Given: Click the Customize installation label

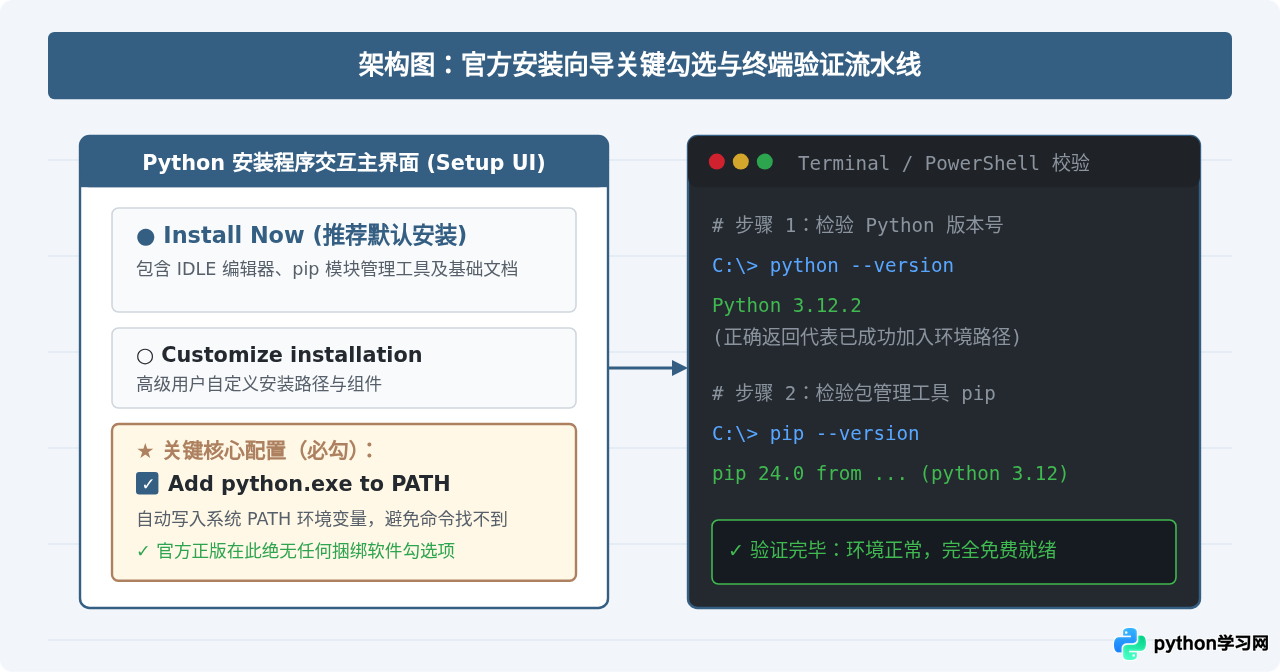Looking at the screenshot, I should coord(291,355).
